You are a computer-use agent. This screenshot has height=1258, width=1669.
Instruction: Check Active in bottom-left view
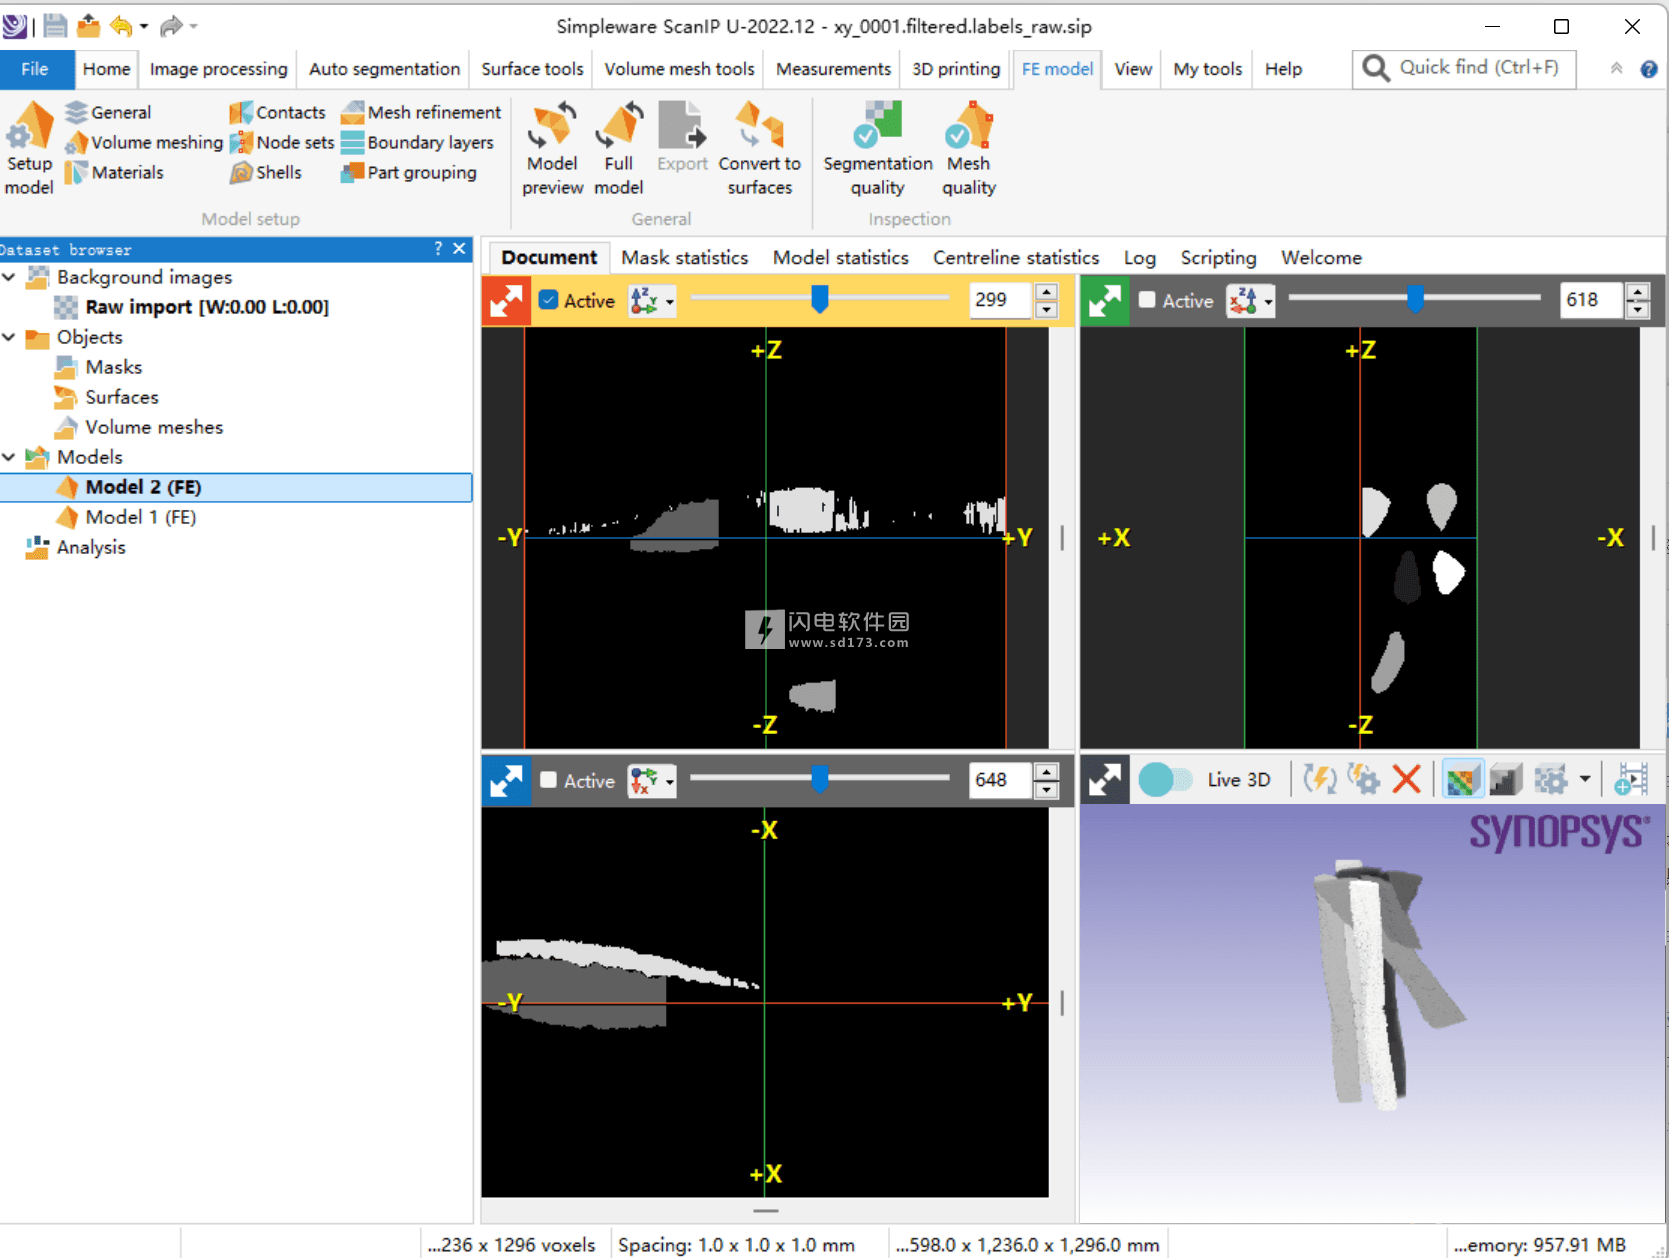(549, 780)
